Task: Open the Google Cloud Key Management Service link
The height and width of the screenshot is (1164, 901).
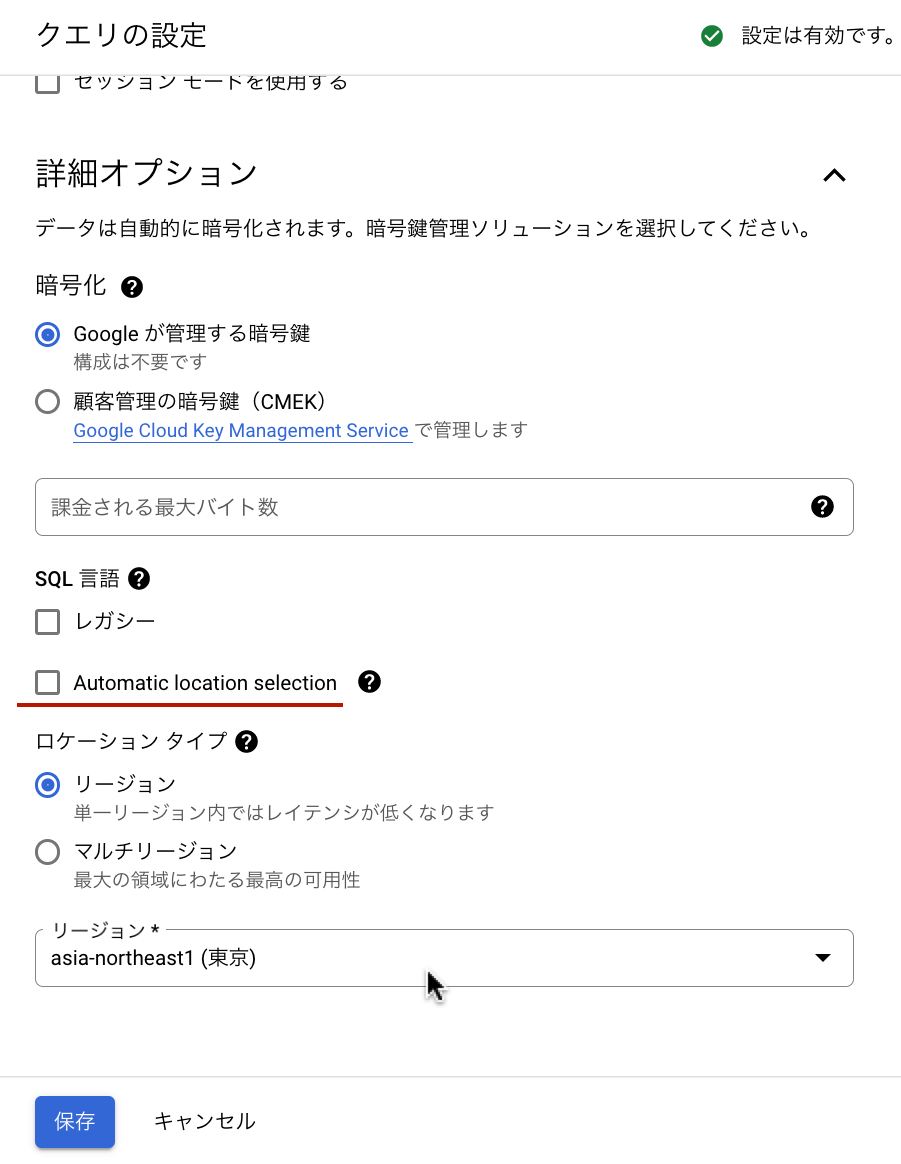Action: [x=242, y=430]
